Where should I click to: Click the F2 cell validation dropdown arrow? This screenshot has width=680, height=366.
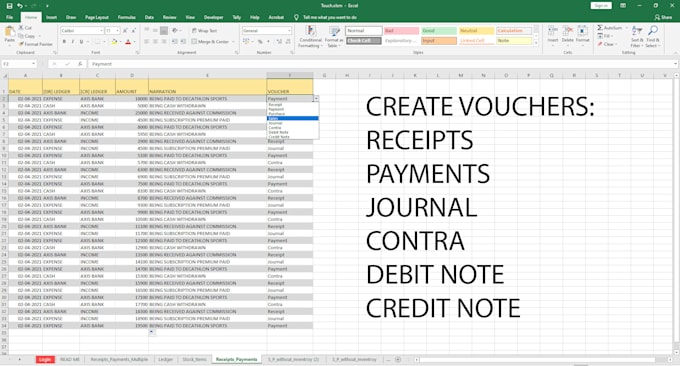point(316,99)
